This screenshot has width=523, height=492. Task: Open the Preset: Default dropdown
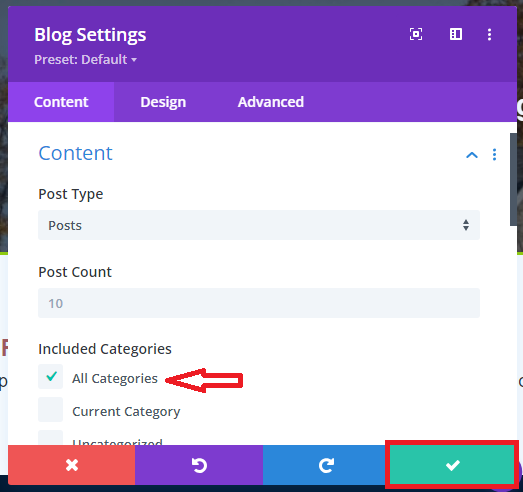tap(85, 60)
